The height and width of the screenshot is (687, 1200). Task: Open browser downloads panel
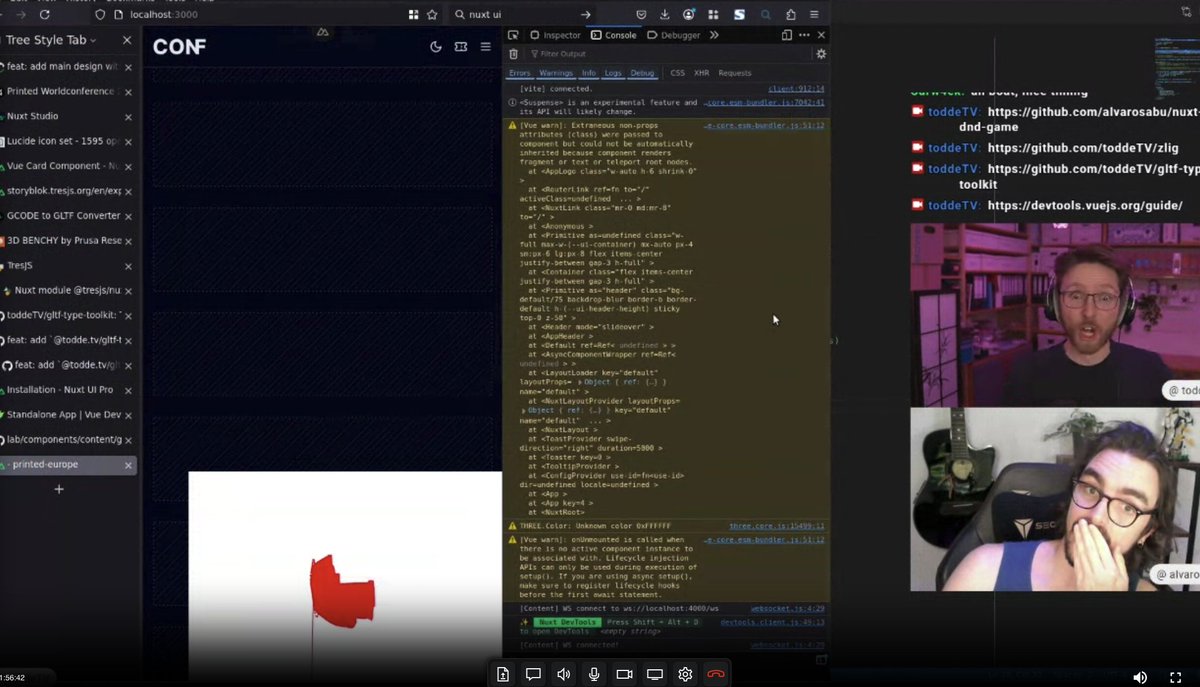[x=665, y=15]
